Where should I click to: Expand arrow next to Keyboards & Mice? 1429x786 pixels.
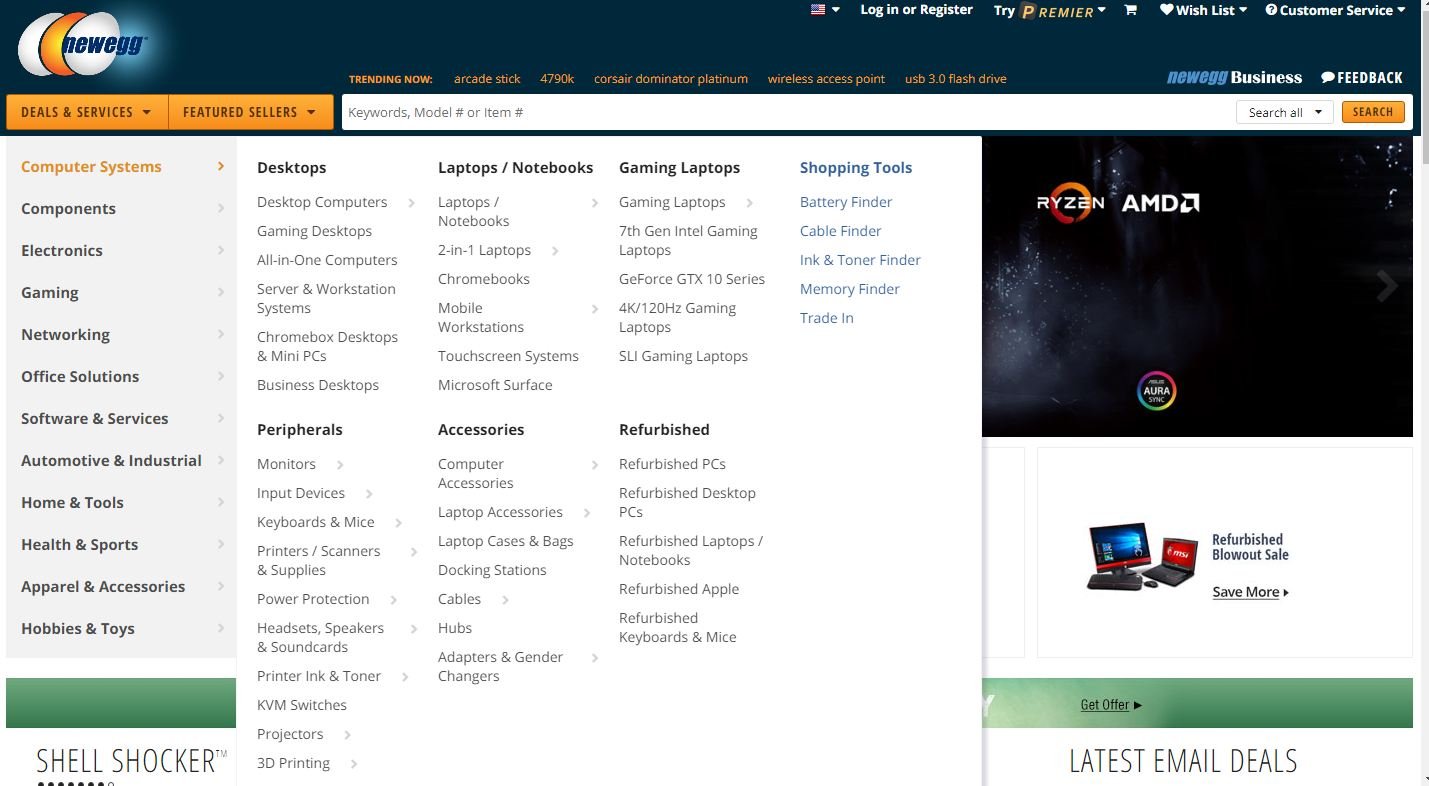pyautogui.click(x=398, y=523)
